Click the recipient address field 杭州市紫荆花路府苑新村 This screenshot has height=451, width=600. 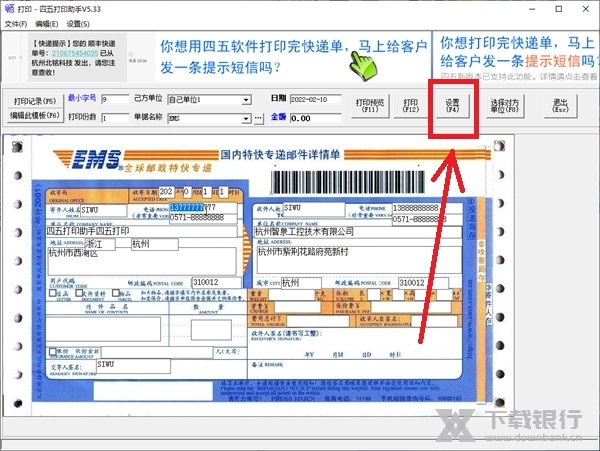pos(359,259)
